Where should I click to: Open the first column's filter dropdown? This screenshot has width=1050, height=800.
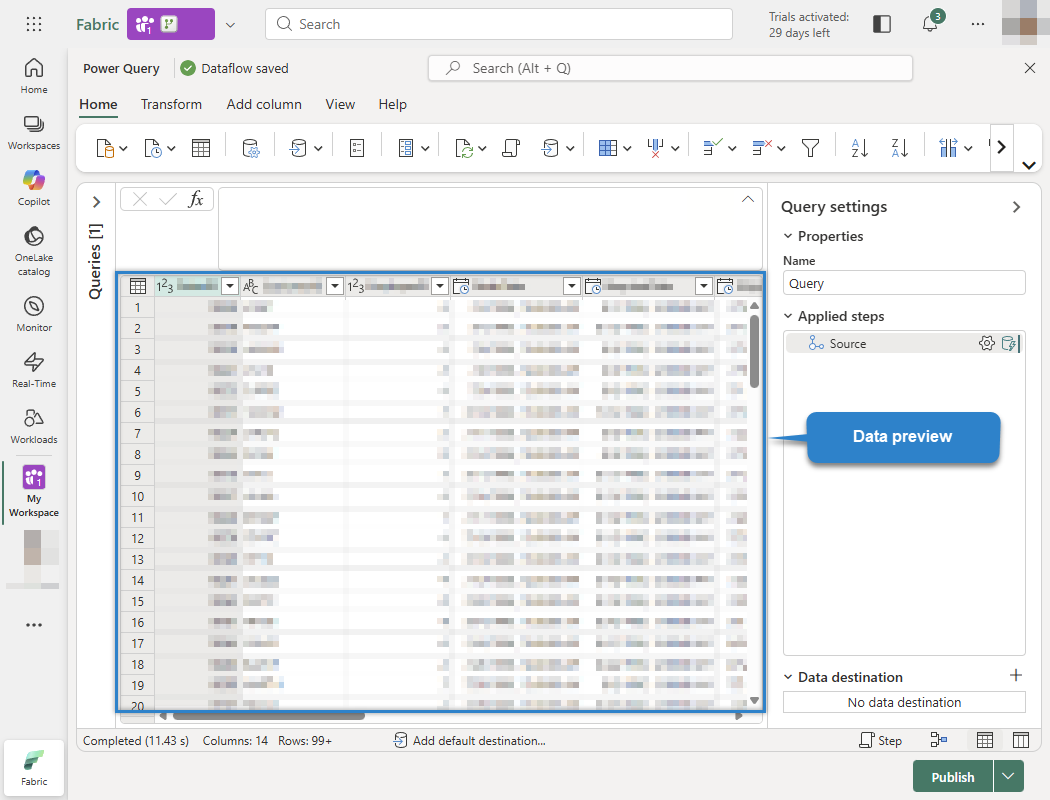tap(230, 285)
